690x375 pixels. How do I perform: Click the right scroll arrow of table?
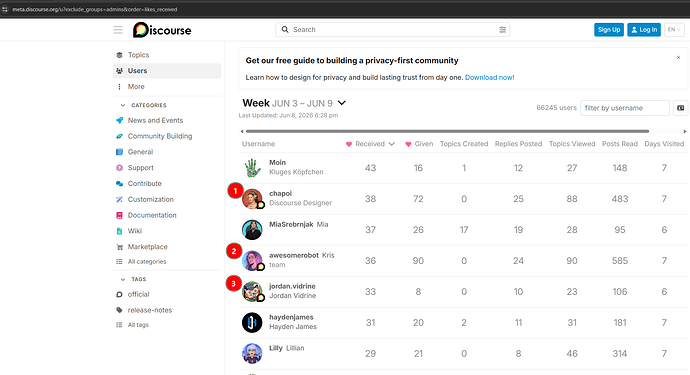pos(685,131)
